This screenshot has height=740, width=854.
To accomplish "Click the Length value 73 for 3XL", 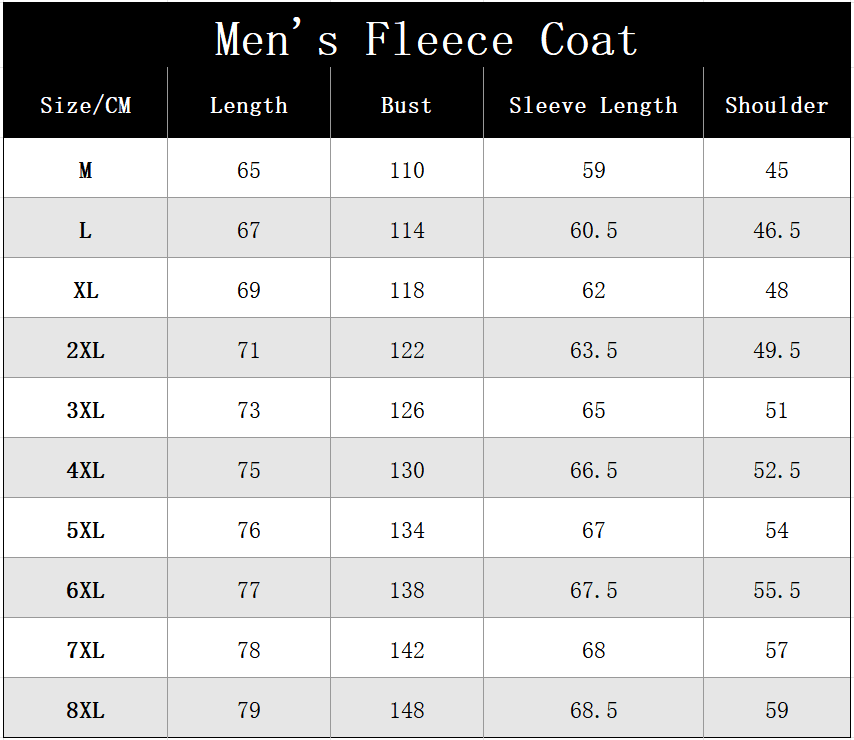I will coord(248,411).
